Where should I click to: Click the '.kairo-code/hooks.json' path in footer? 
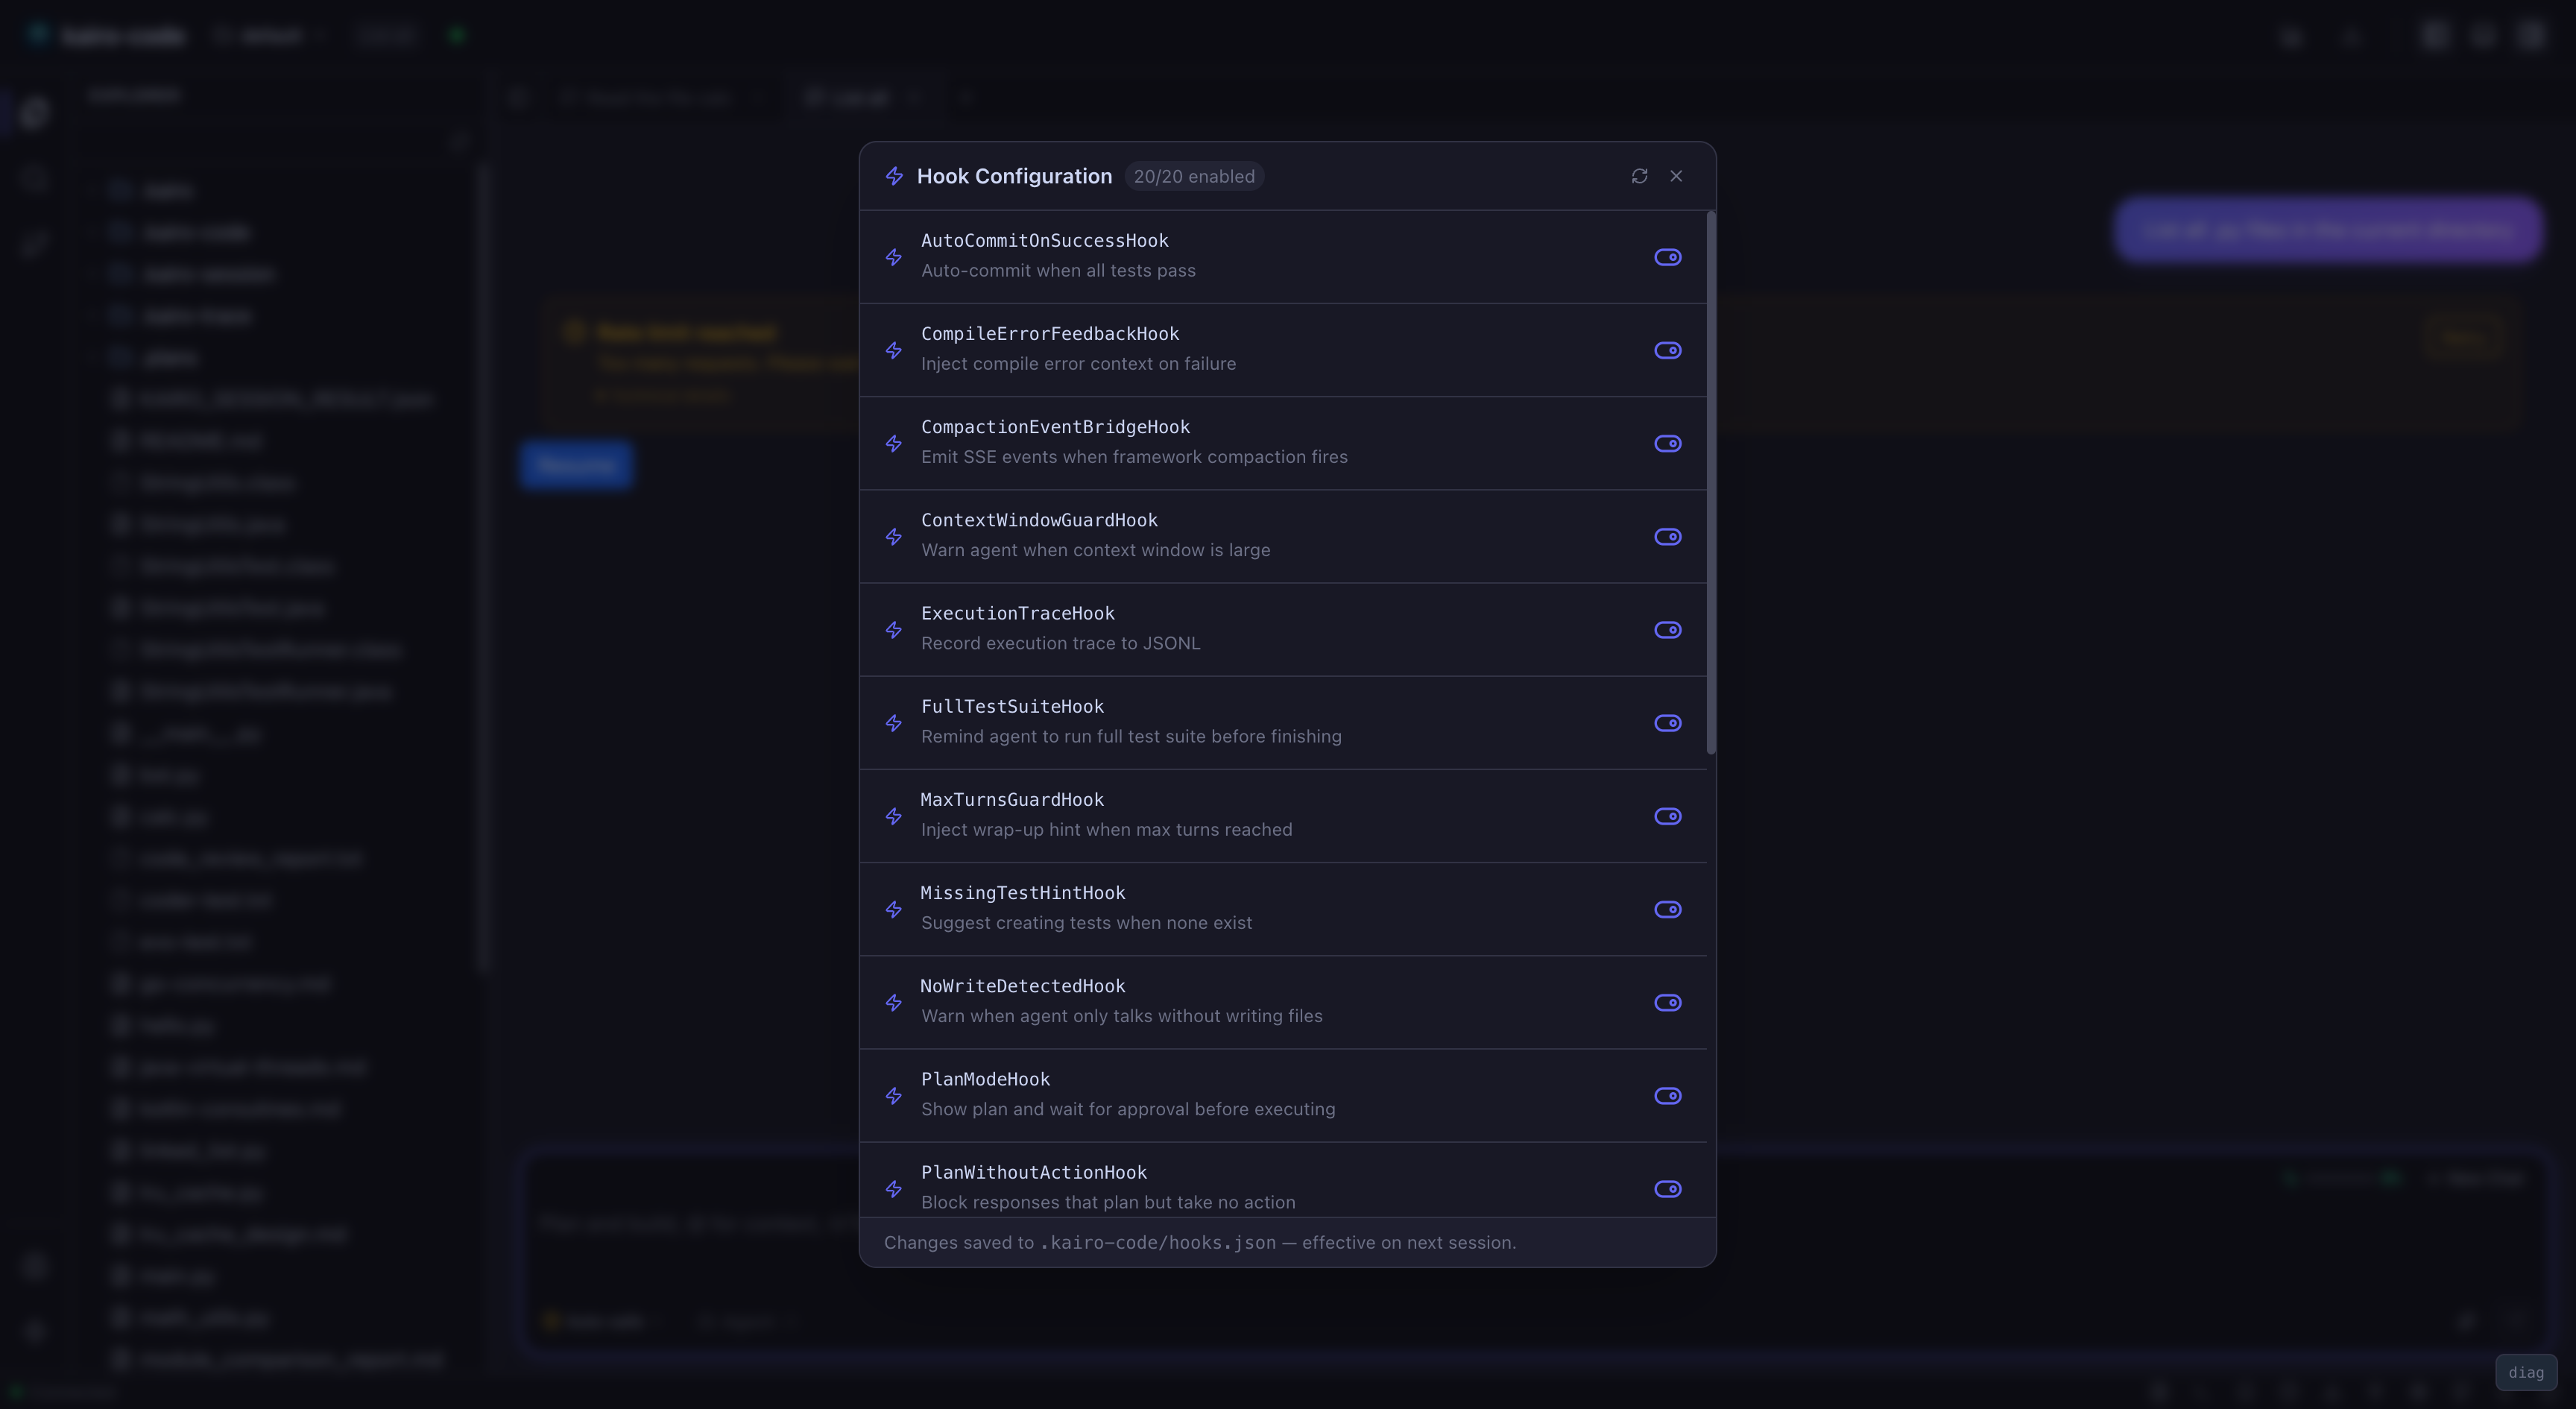tap(1158, 1243)
